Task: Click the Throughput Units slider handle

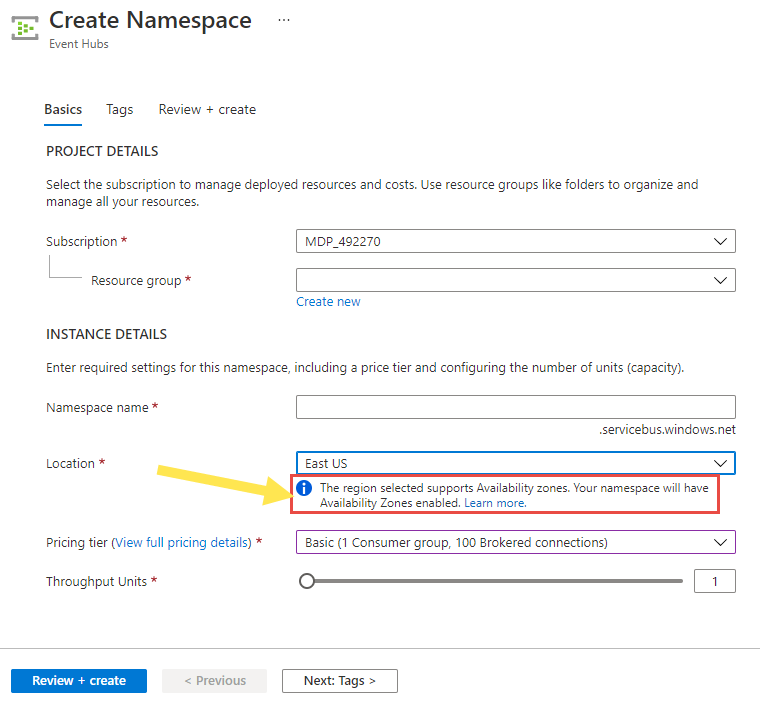Action: pos(307,581)
